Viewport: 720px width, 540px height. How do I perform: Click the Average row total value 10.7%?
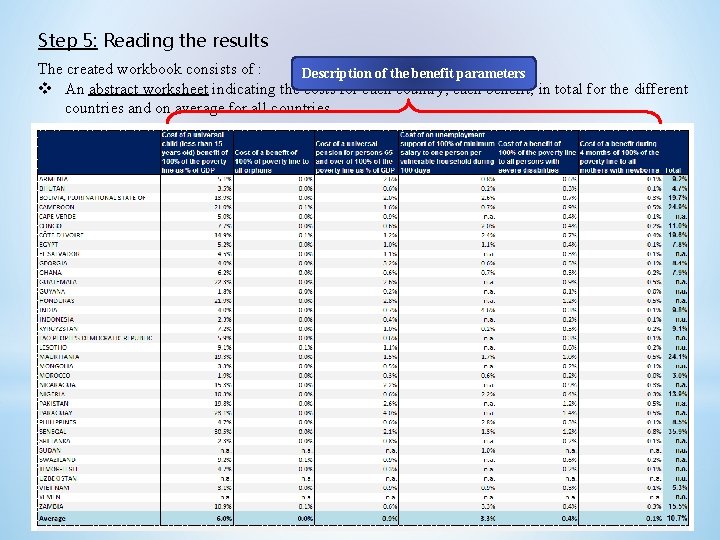(x=676, y=518)
